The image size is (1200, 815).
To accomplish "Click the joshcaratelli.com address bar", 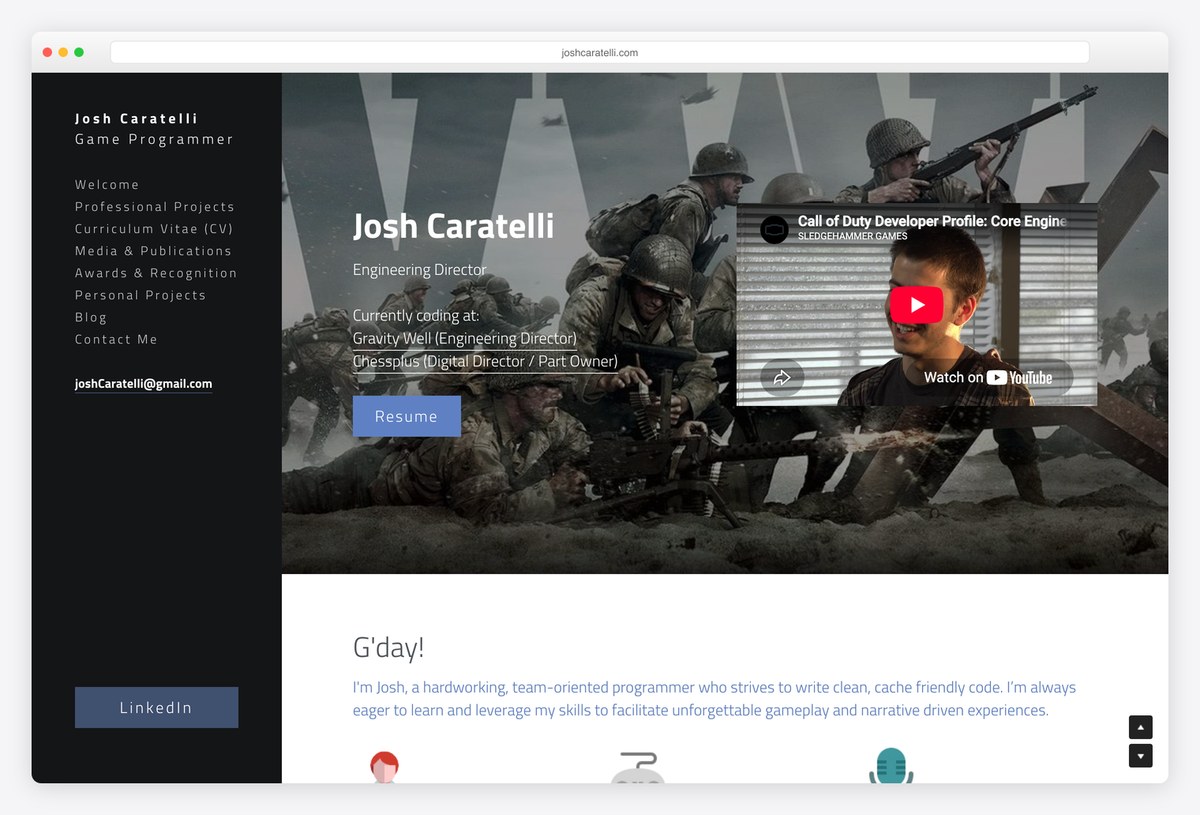I will 600,52.
